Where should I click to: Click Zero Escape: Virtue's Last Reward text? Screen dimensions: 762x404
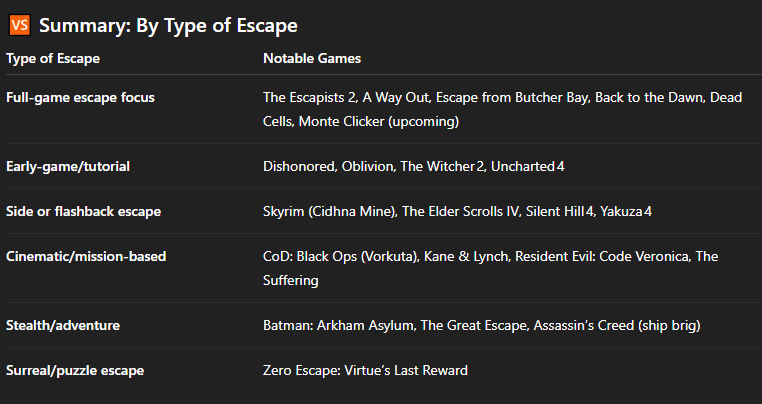tap(365, 370)
